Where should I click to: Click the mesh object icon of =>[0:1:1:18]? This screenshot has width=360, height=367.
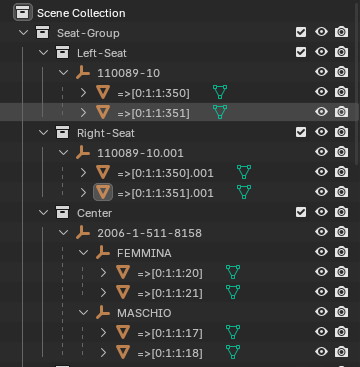click(x=123, y=352)
